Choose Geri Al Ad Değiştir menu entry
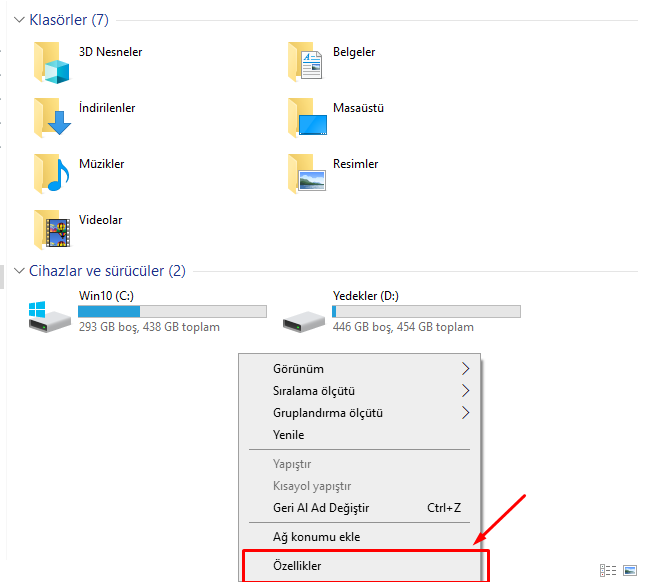 click(359, 508)
